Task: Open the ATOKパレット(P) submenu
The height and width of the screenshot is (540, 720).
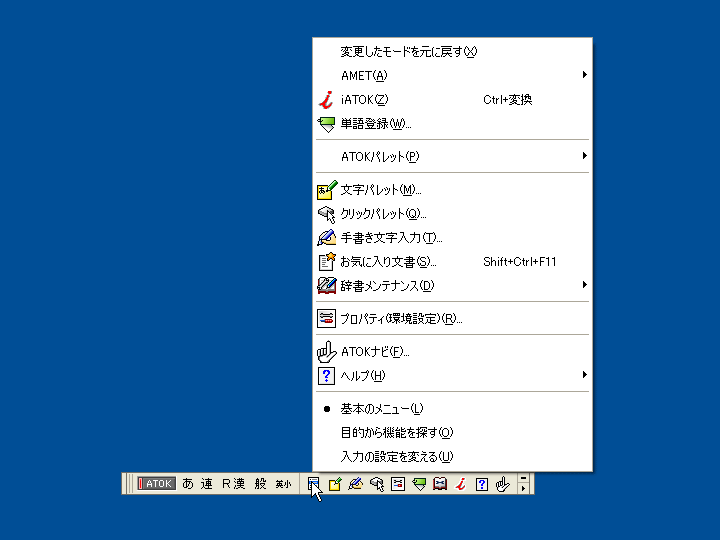Action: tap(452, 157)
